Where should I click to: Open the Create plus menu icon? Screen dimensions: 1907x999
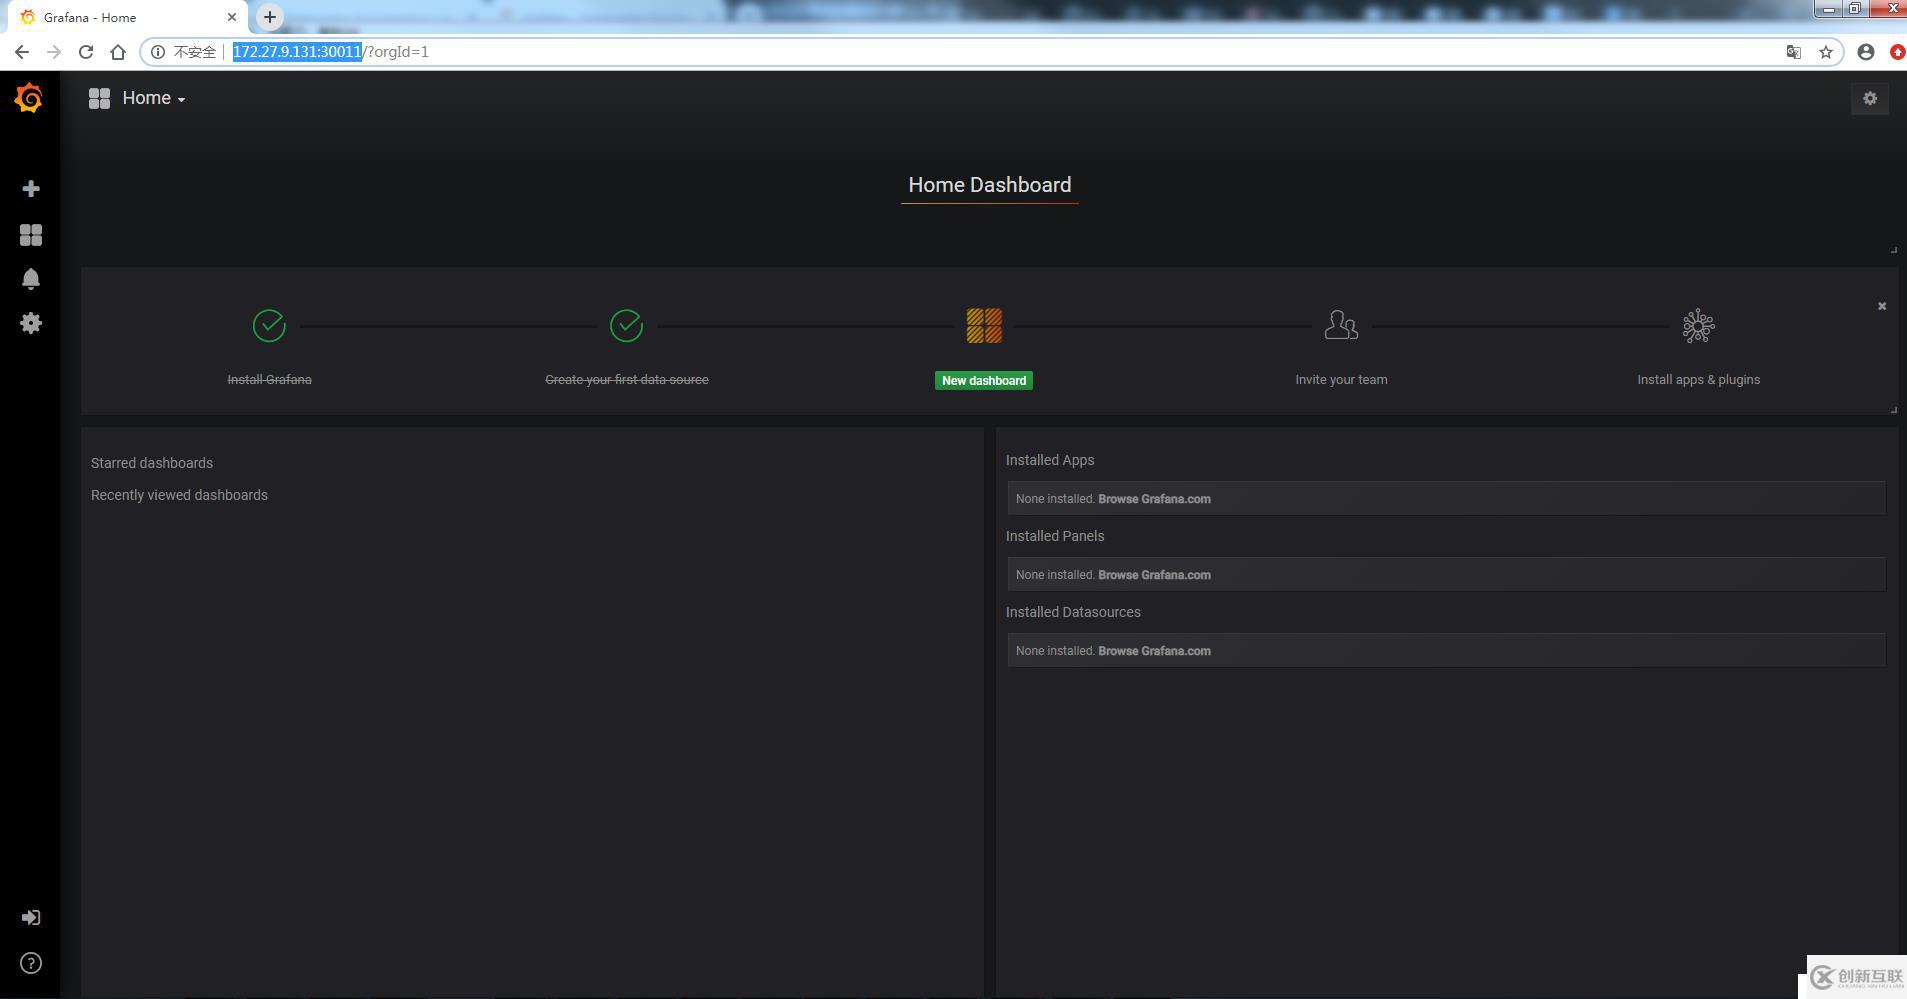[31, 189]
